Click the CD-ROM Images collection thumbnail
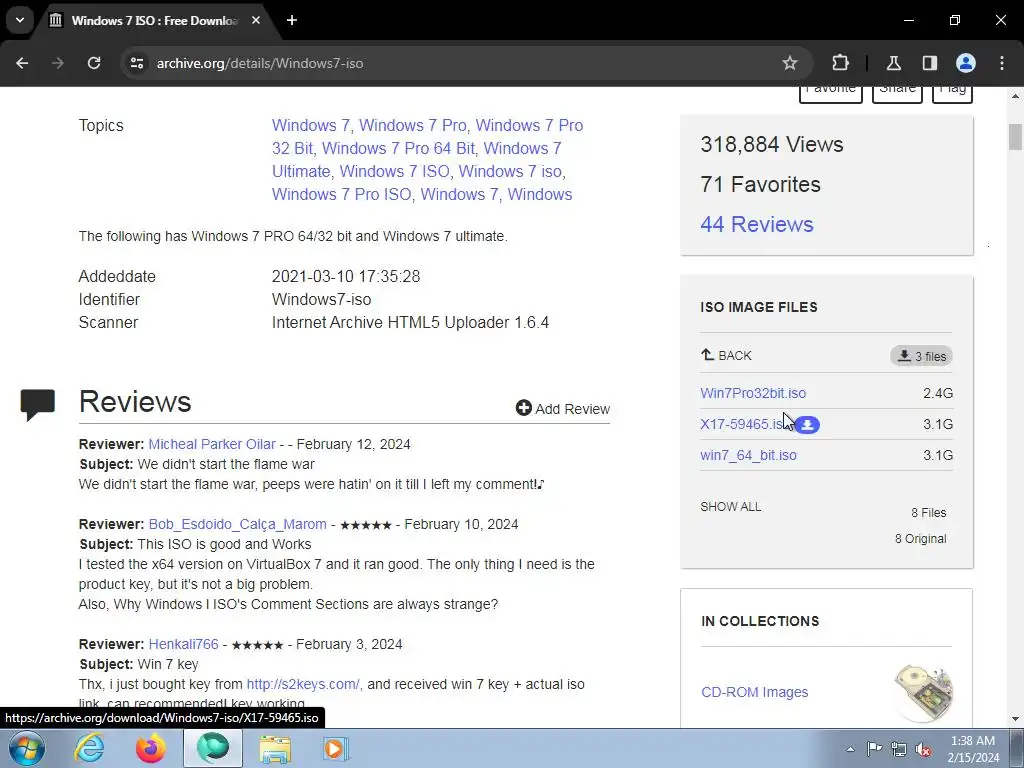This screenshot has width=1024, height=768. [923, 694]
